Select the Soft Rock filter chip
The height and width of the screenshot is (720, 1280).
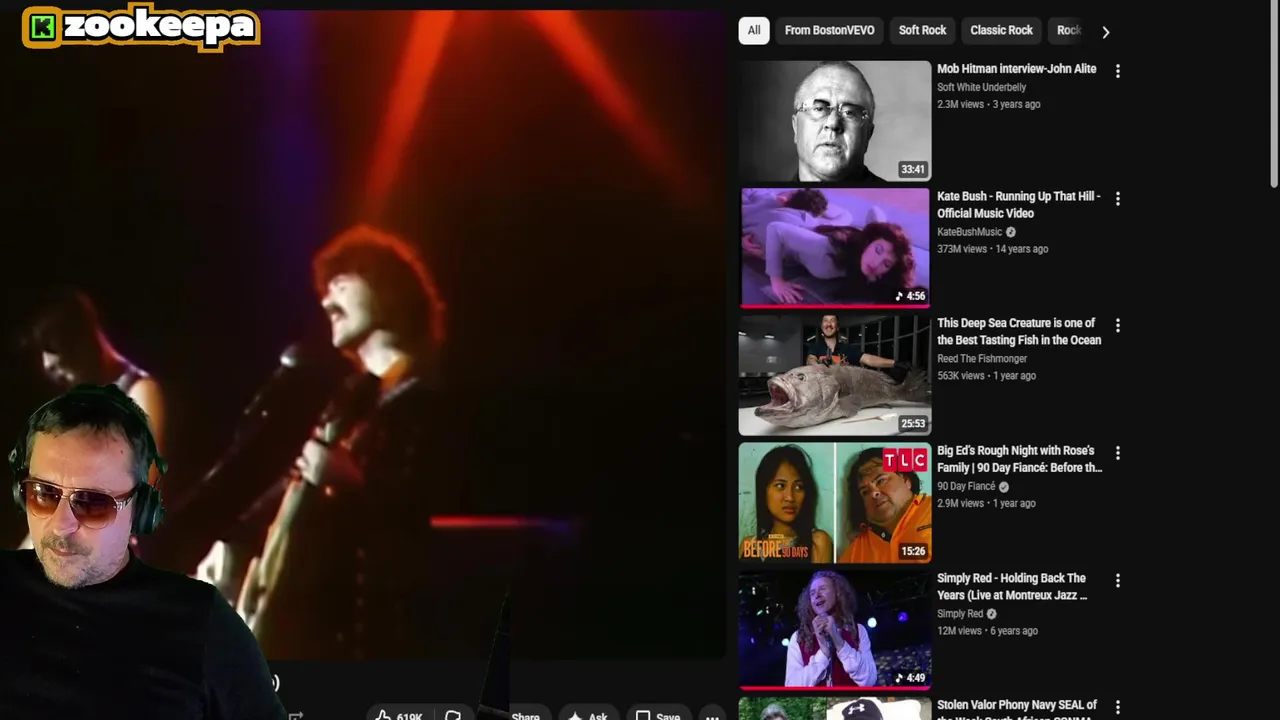(x=922, y=30)
